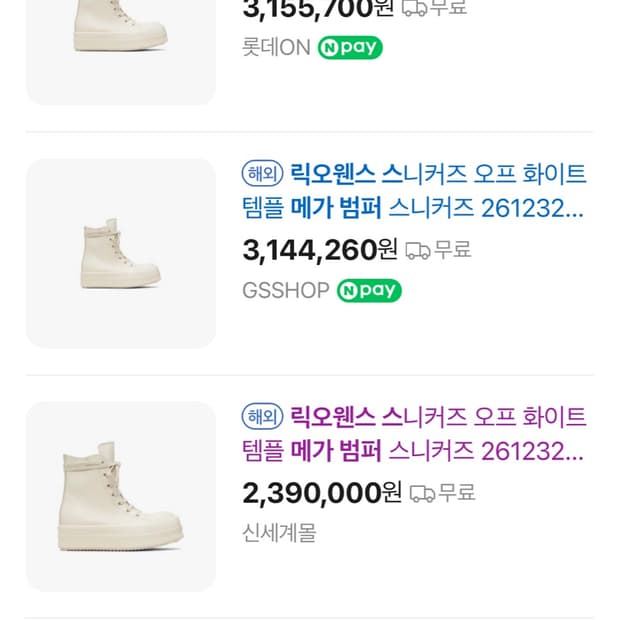Click delivery truck icon beside 3,144,260원
Image resolution: width=620 pixels, height=620 pixels.
point(418,250)
